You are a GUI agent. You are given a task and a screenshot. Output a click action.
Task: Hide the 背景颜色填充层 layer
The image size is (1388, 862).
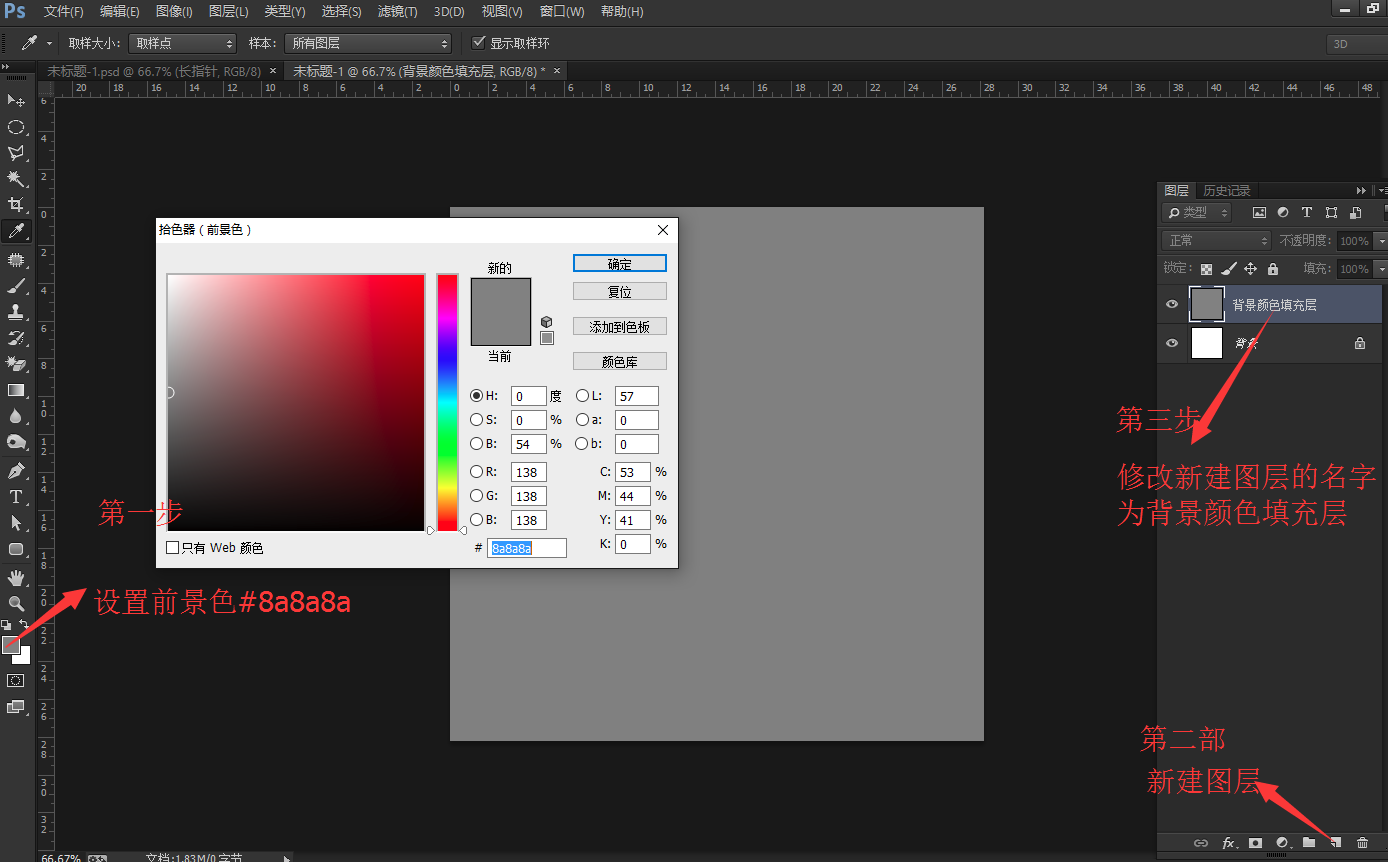click(1172, 305)
